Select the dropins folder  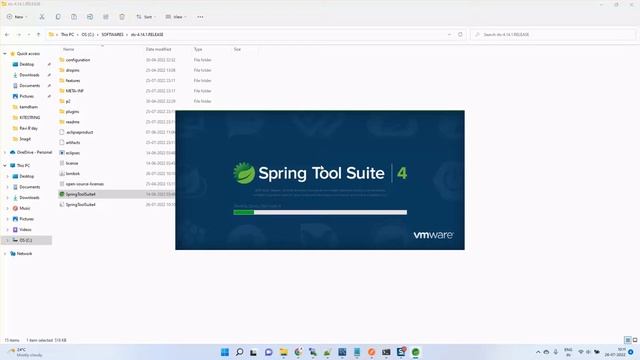(73, 70)
